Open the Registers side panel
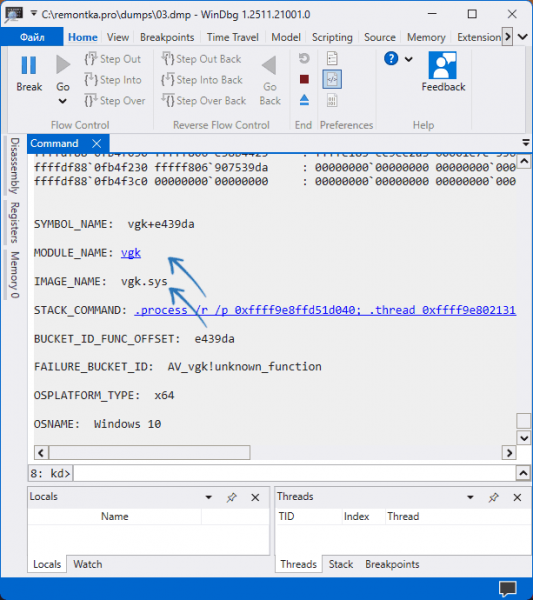This screenshot has height=600, width=533. [14, 222]
